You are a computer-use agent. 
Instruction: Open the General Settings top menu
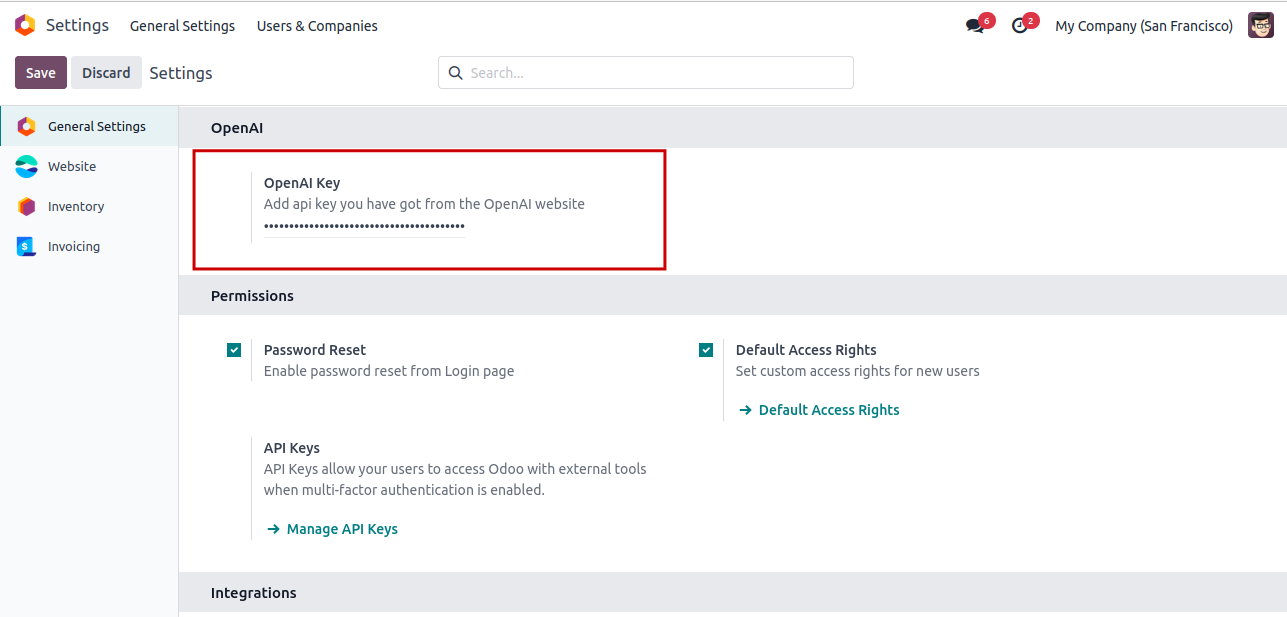point(182,26)
